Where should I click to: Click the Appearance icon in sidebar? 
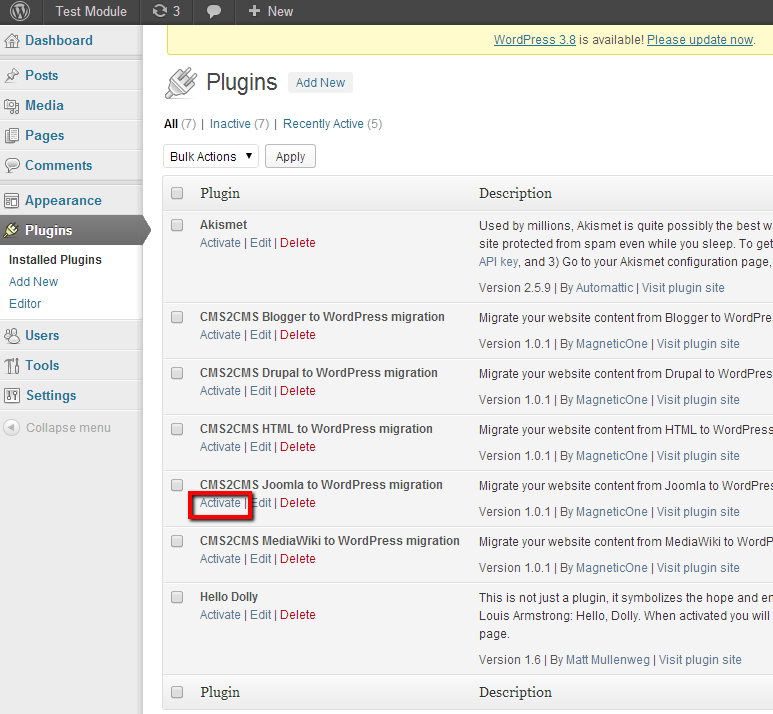12,201
